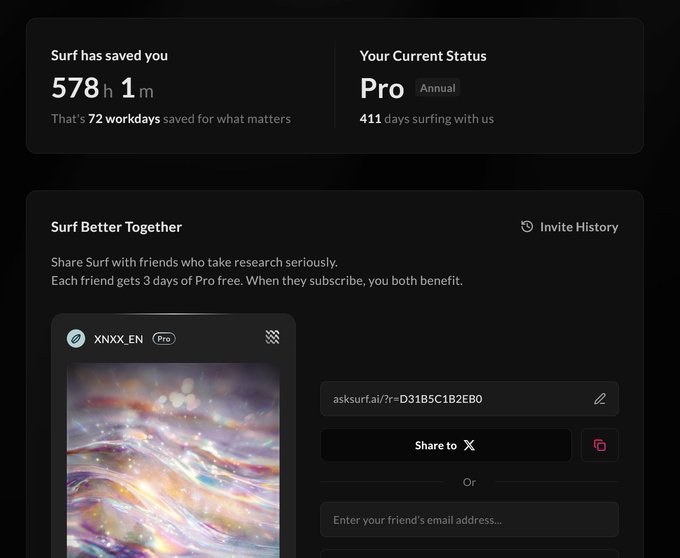Click "Each friend gets 3 days" line
680x558 pixels.
[257, 281]
